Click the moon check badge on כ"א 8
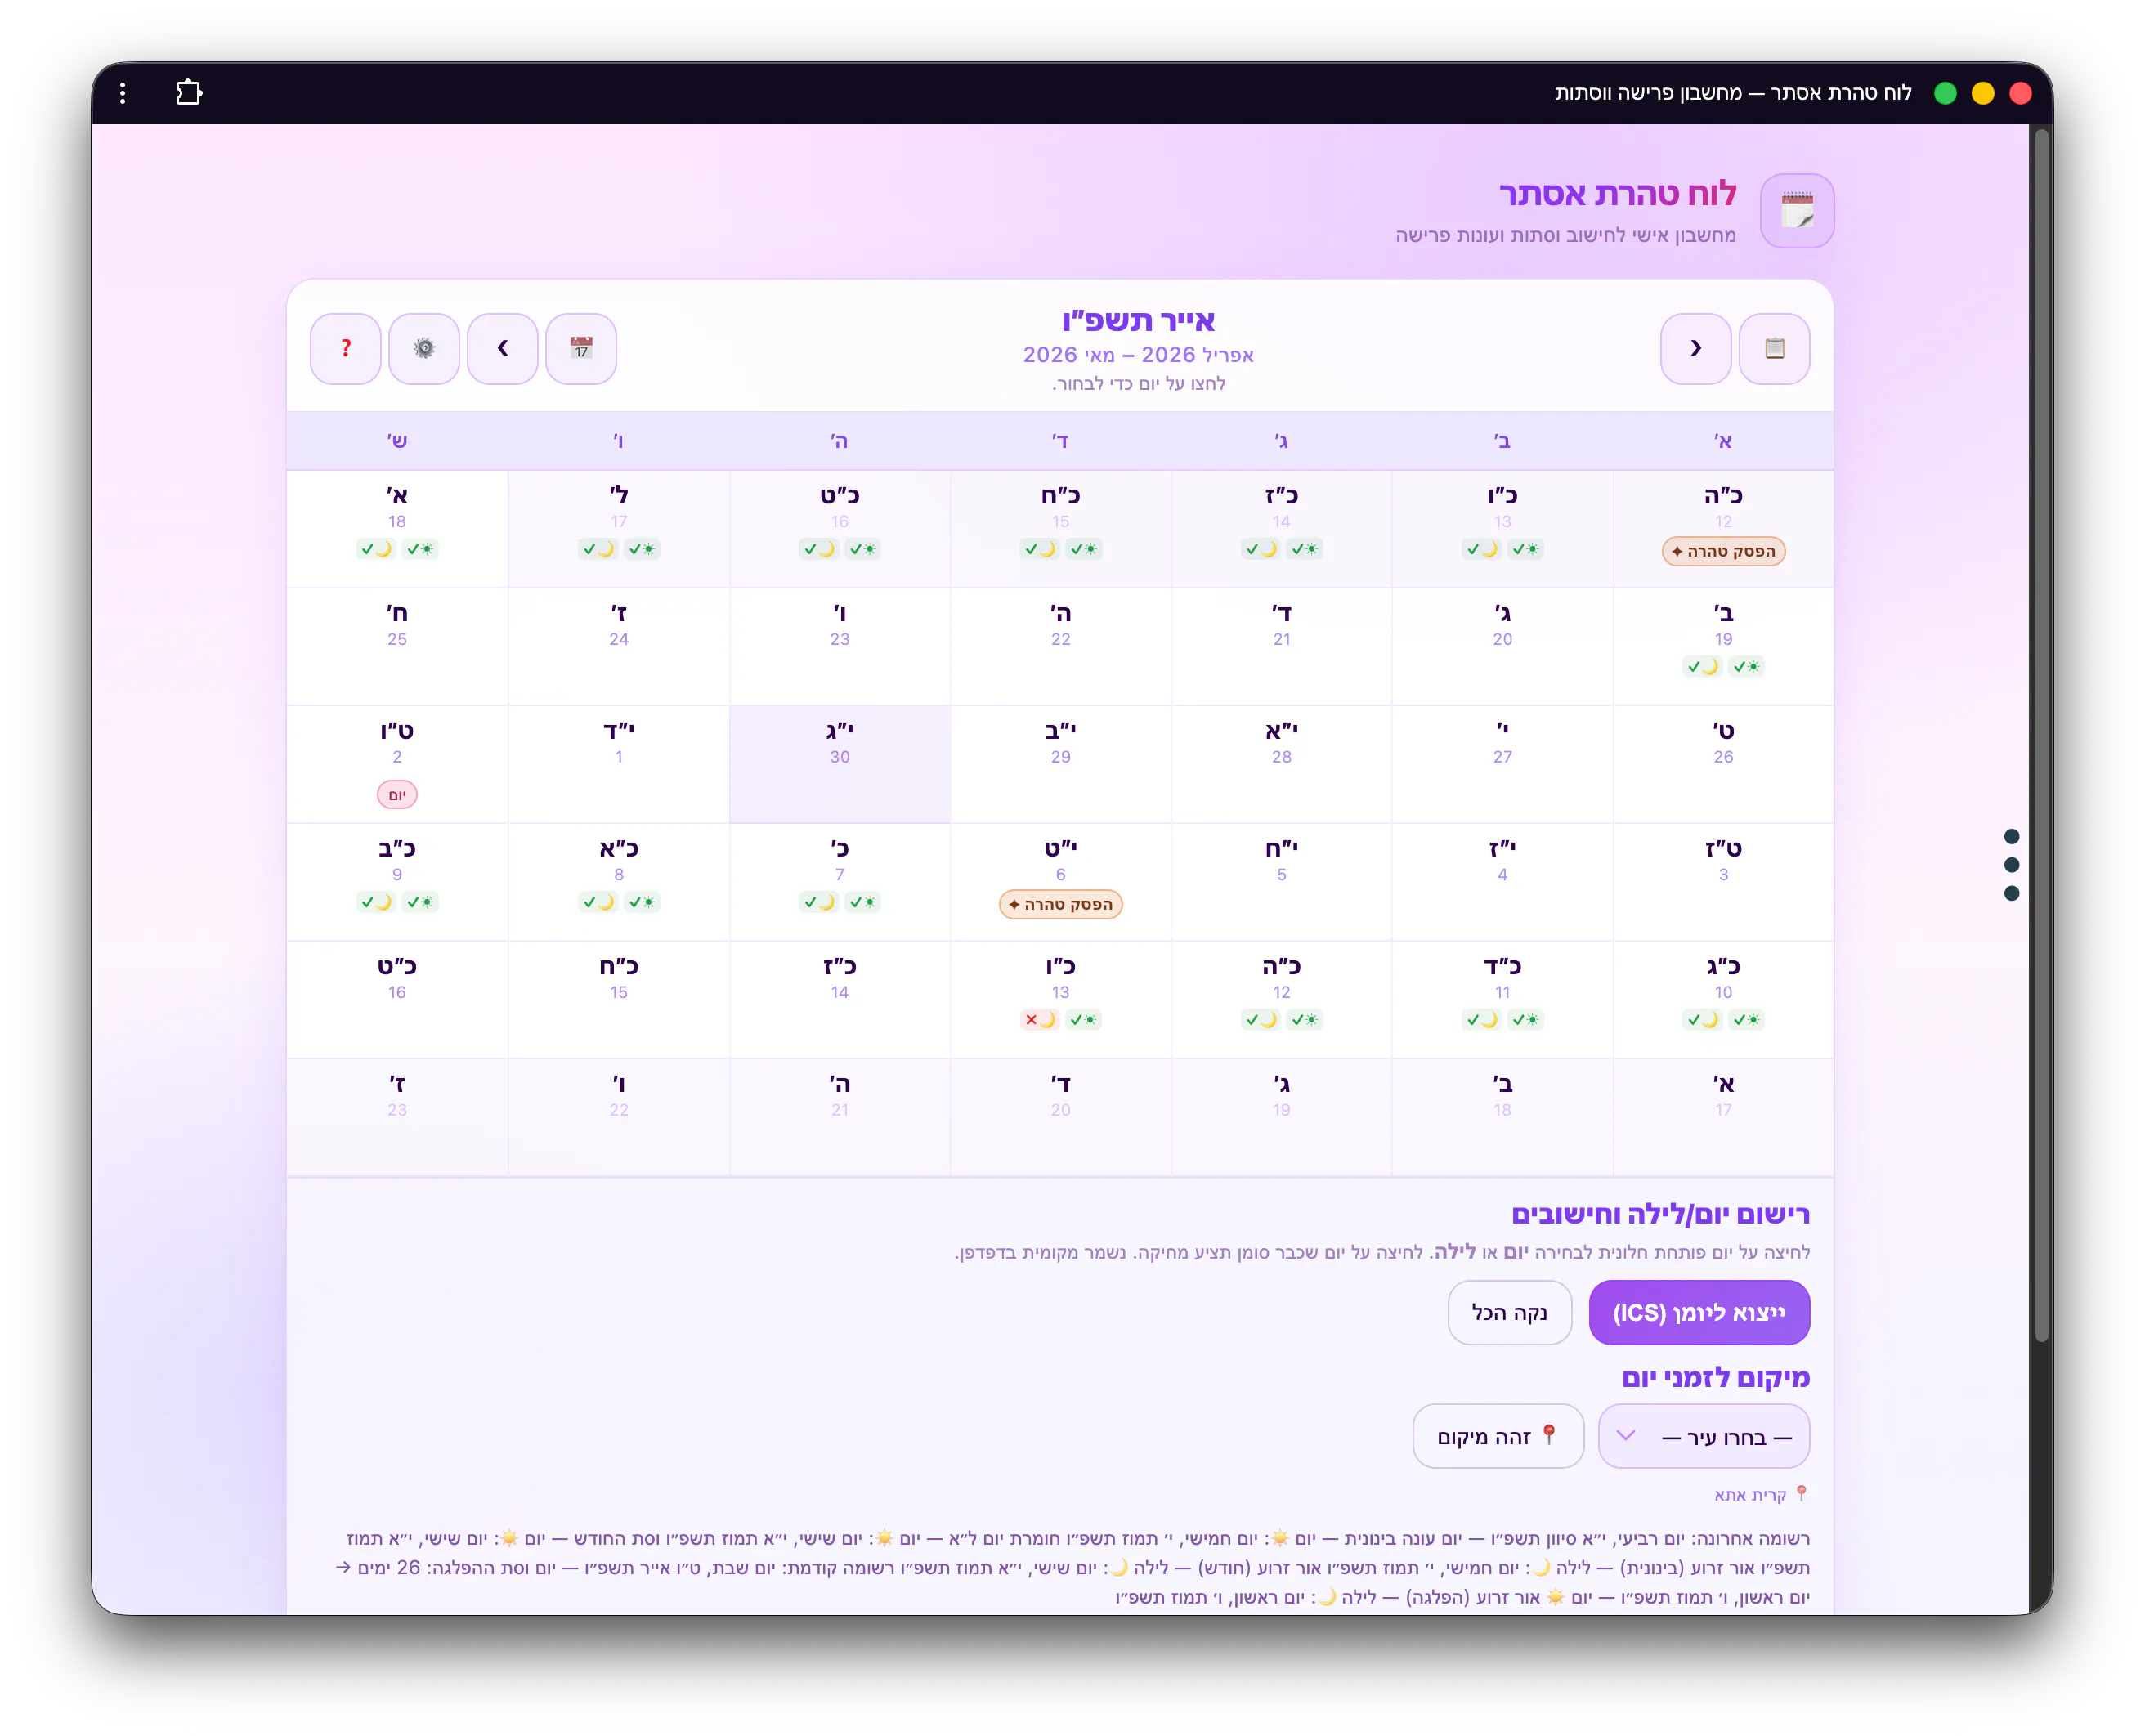This screenshot has height=1736, width=2145. 598,901
